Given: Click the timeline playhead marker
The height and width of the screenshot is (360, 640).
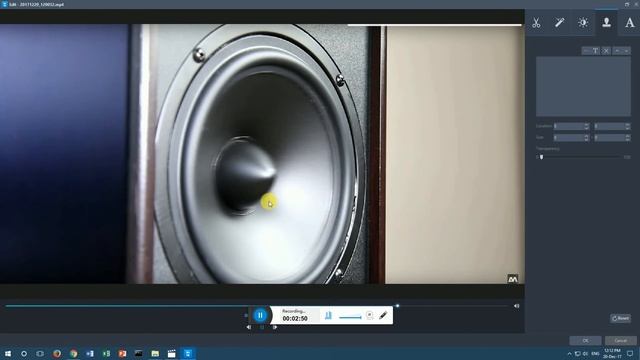Looking at the screenshot, I should 397,306.
